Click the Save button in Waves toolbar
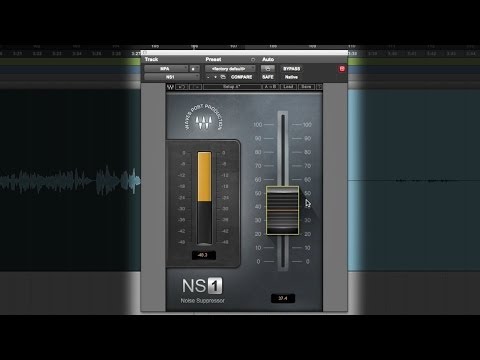 (x=306, y=87)
